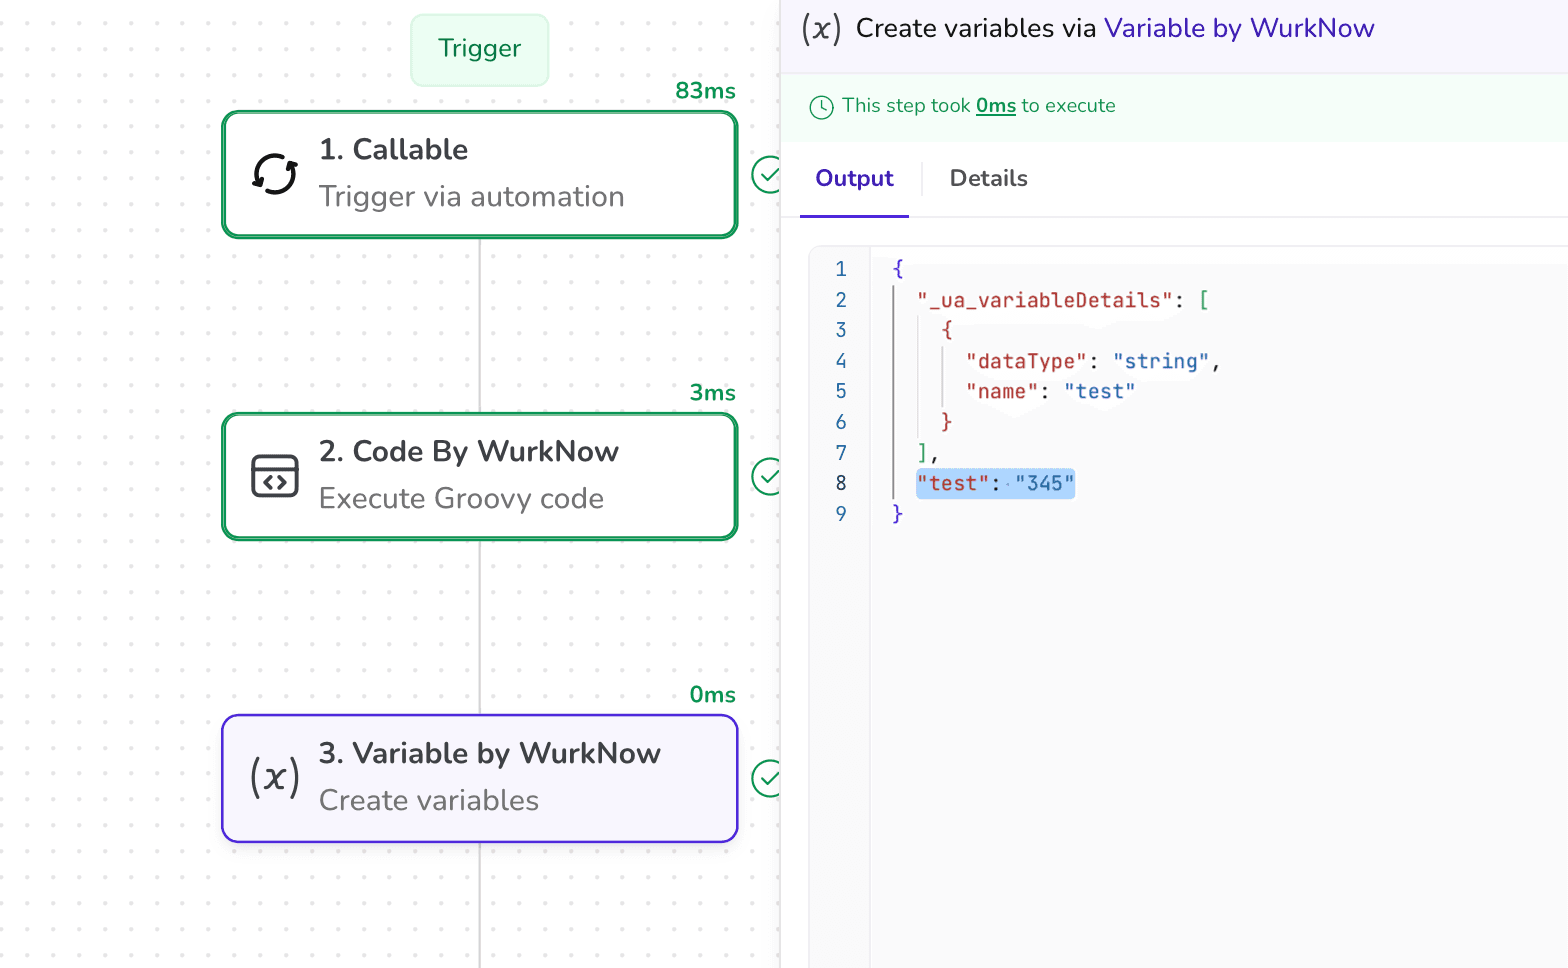Click the 83ms duration label above Callable
1568x968 pixels.
(705, 91)
